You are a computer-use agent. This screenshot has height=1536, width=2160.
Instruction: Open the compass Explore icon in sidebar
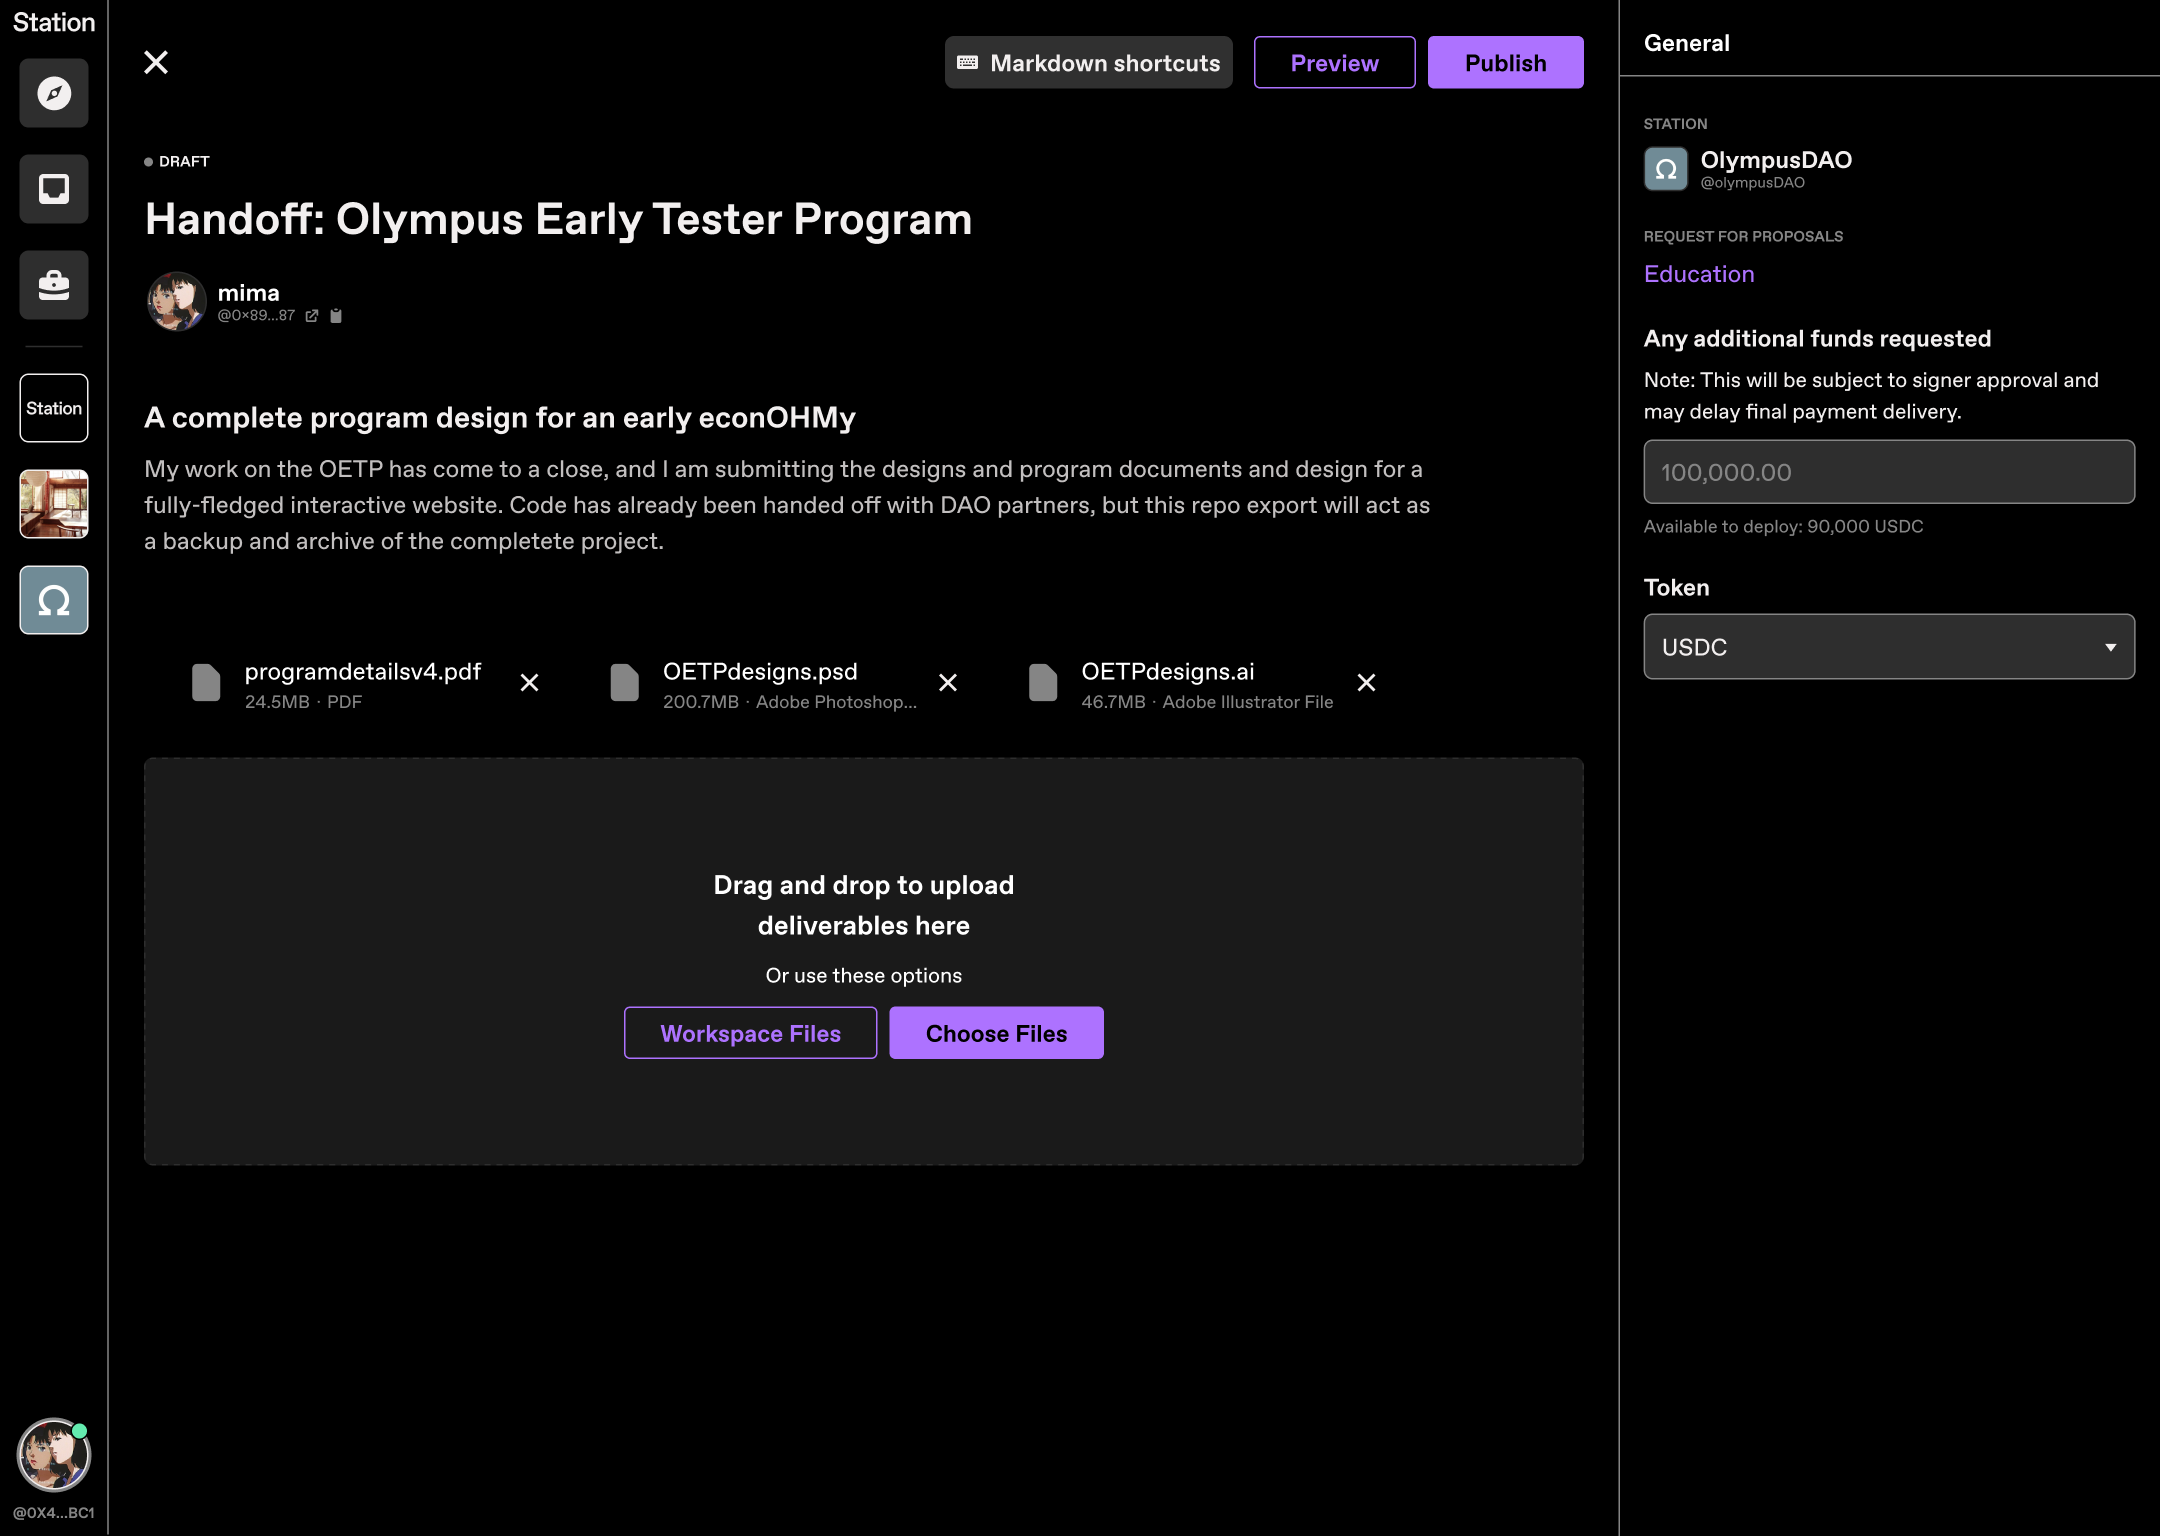pyautogui.click(x=54, y=93)
